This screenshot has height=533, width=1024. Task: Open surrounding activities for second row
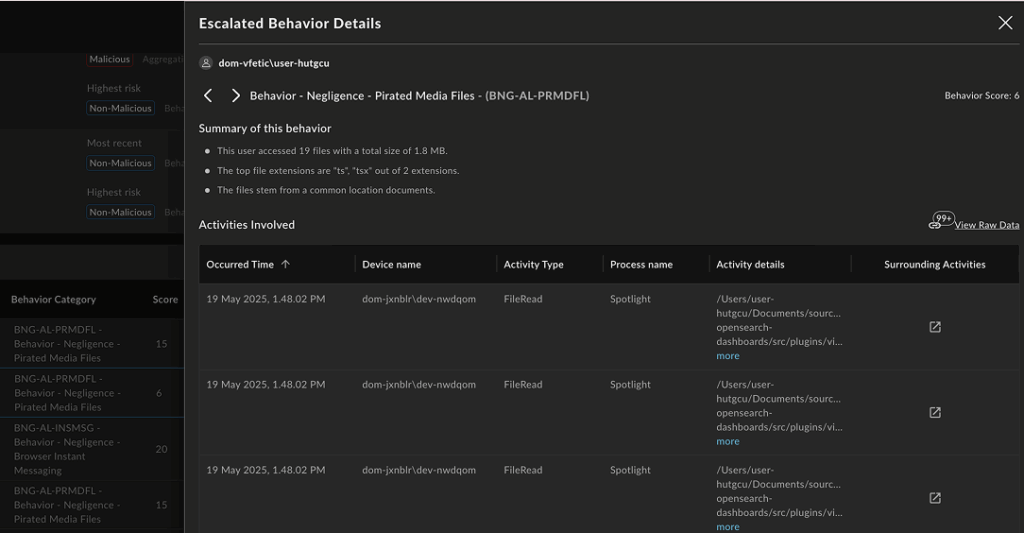(x=935, y=412)
